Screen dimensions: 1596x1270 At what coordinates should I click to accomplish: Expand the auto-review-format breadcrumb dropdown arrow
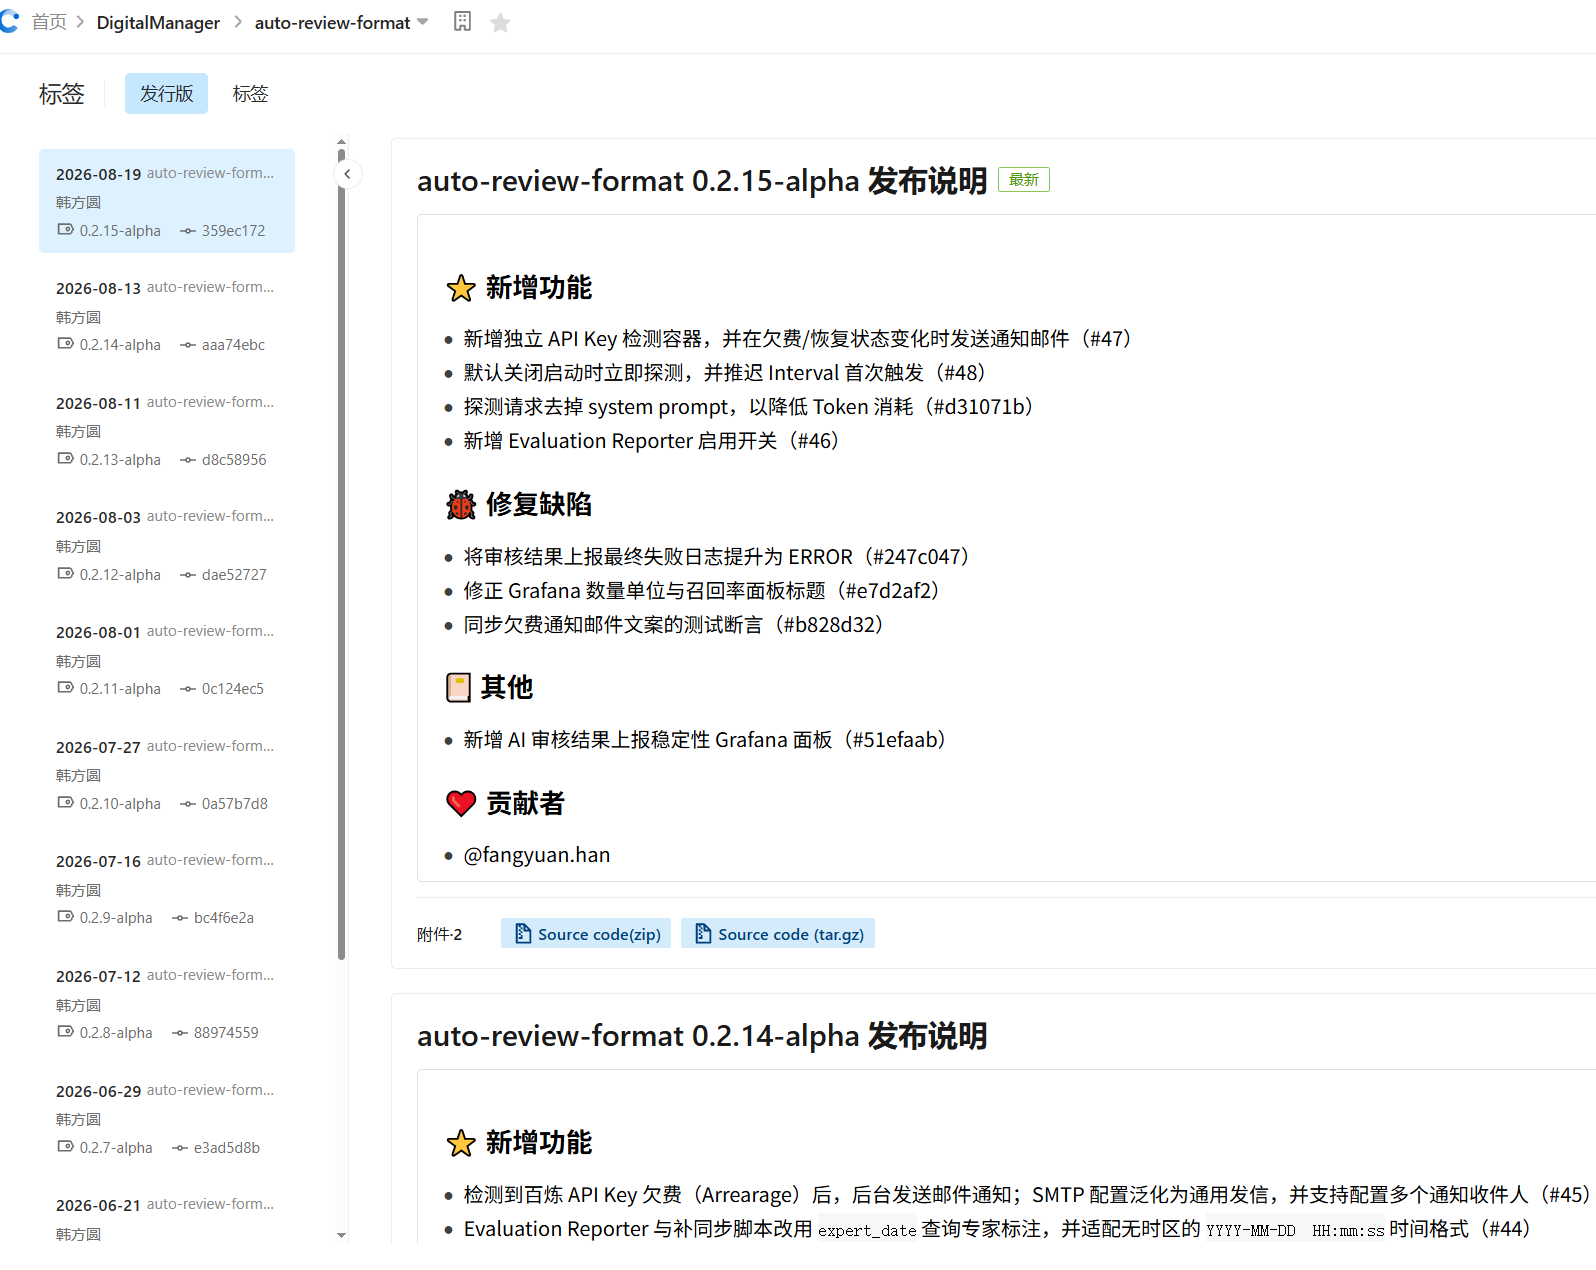coord(423,22)
